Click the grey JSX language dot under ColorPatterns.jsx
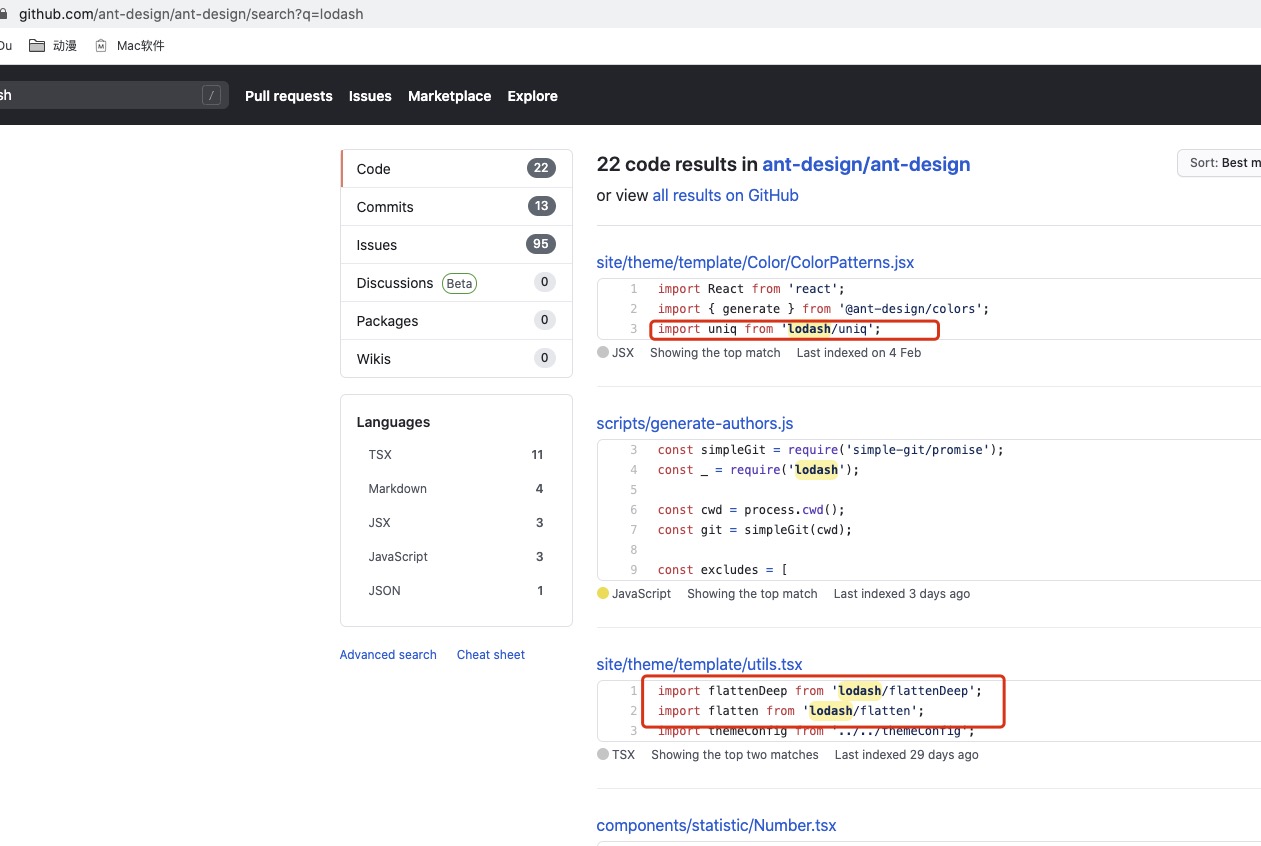The width and height of the screenshot is (1261, 846). (x=603, y=352)
